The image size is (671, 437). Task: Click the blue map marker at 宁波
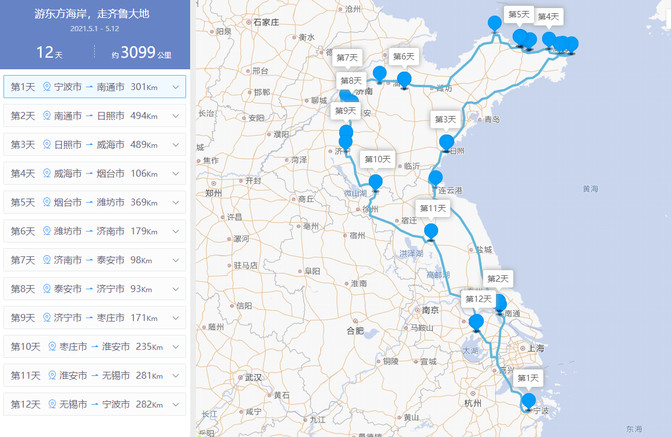pyautogui.click(x=528, y=403)
